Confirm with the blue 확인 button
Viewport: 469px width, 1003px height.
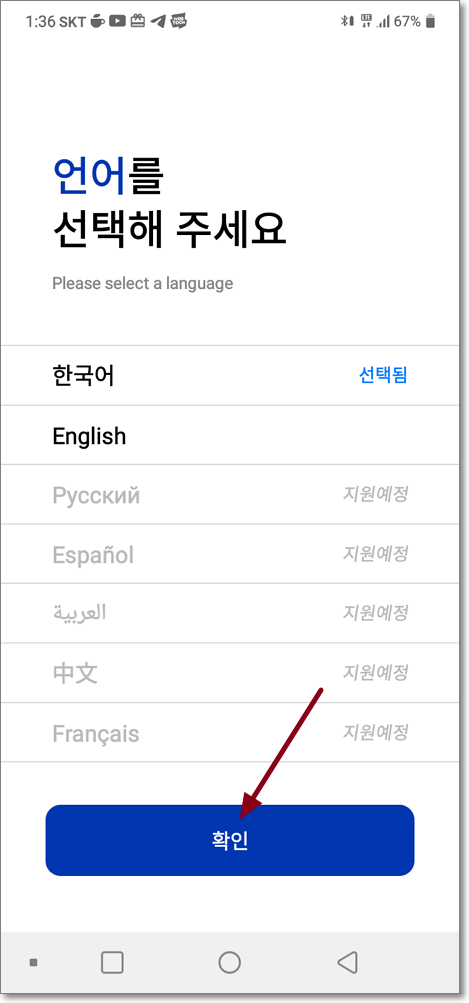[230, 840]
